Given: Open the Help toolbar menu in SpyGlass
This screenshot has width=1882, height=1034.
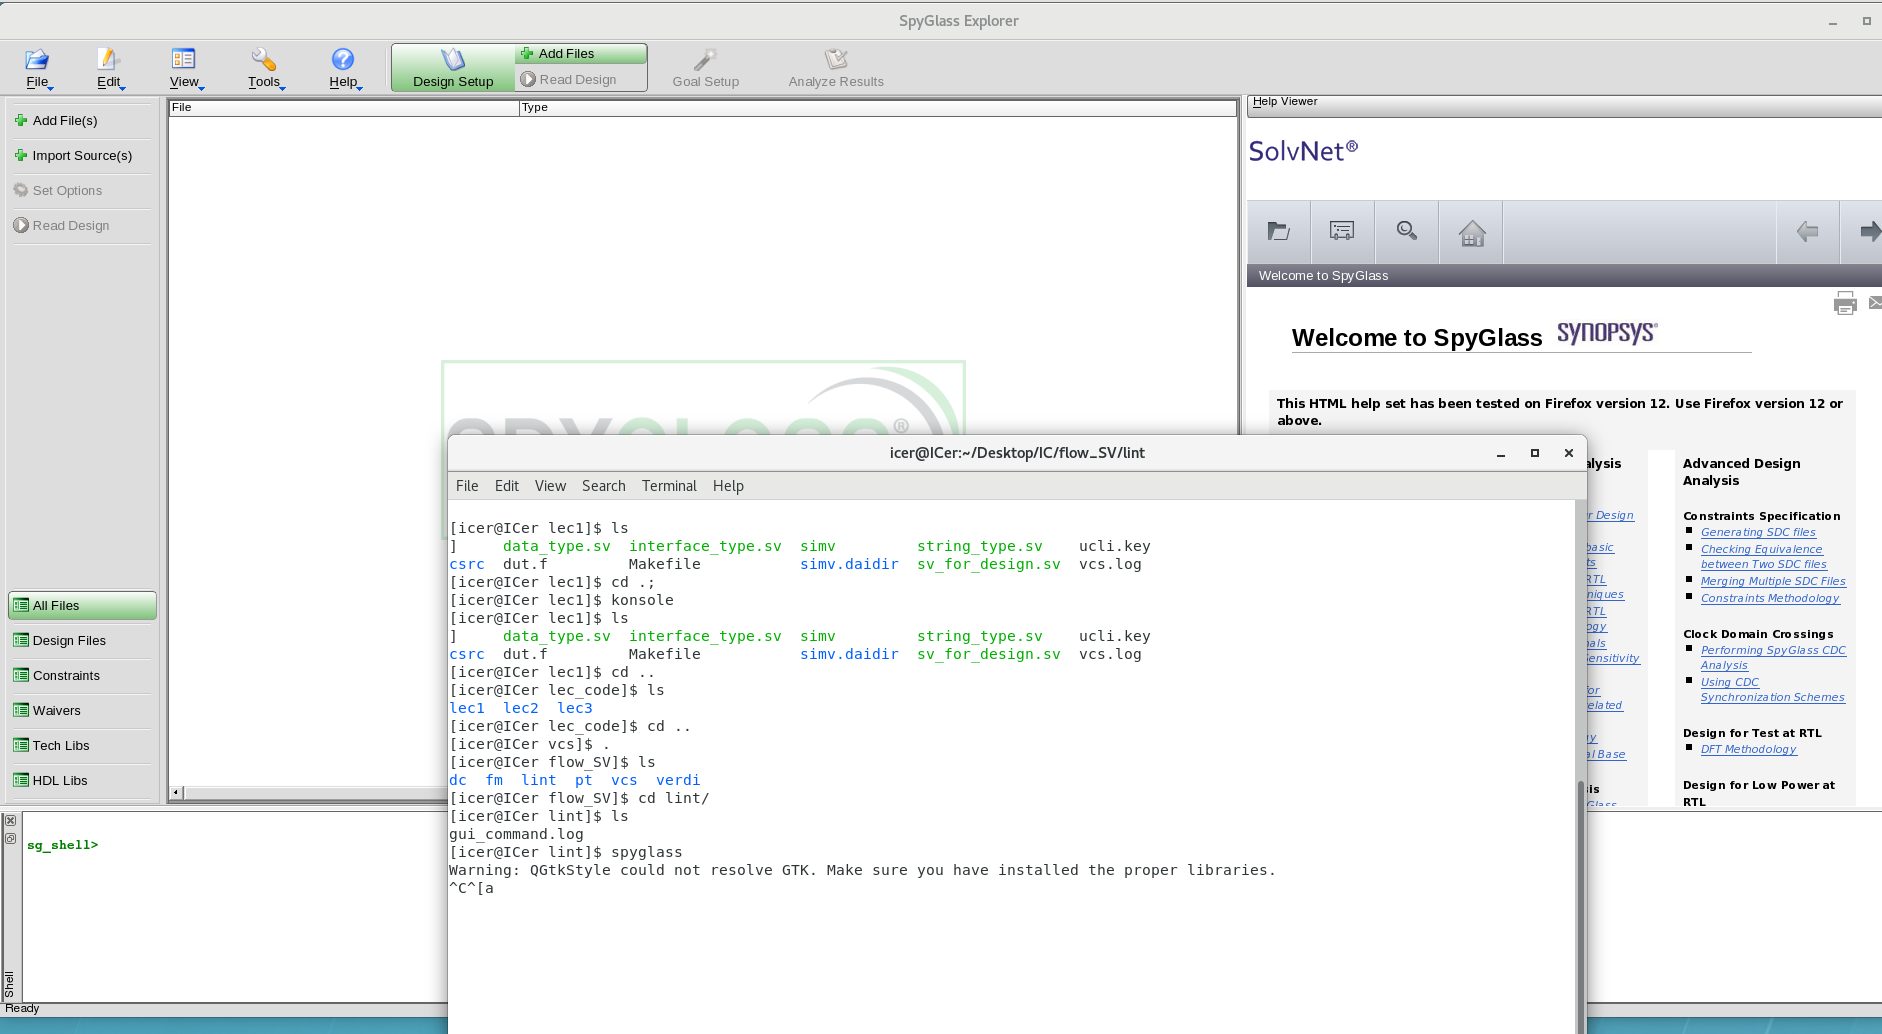Looking at the screenshot, I should click(x=343, y=68).
